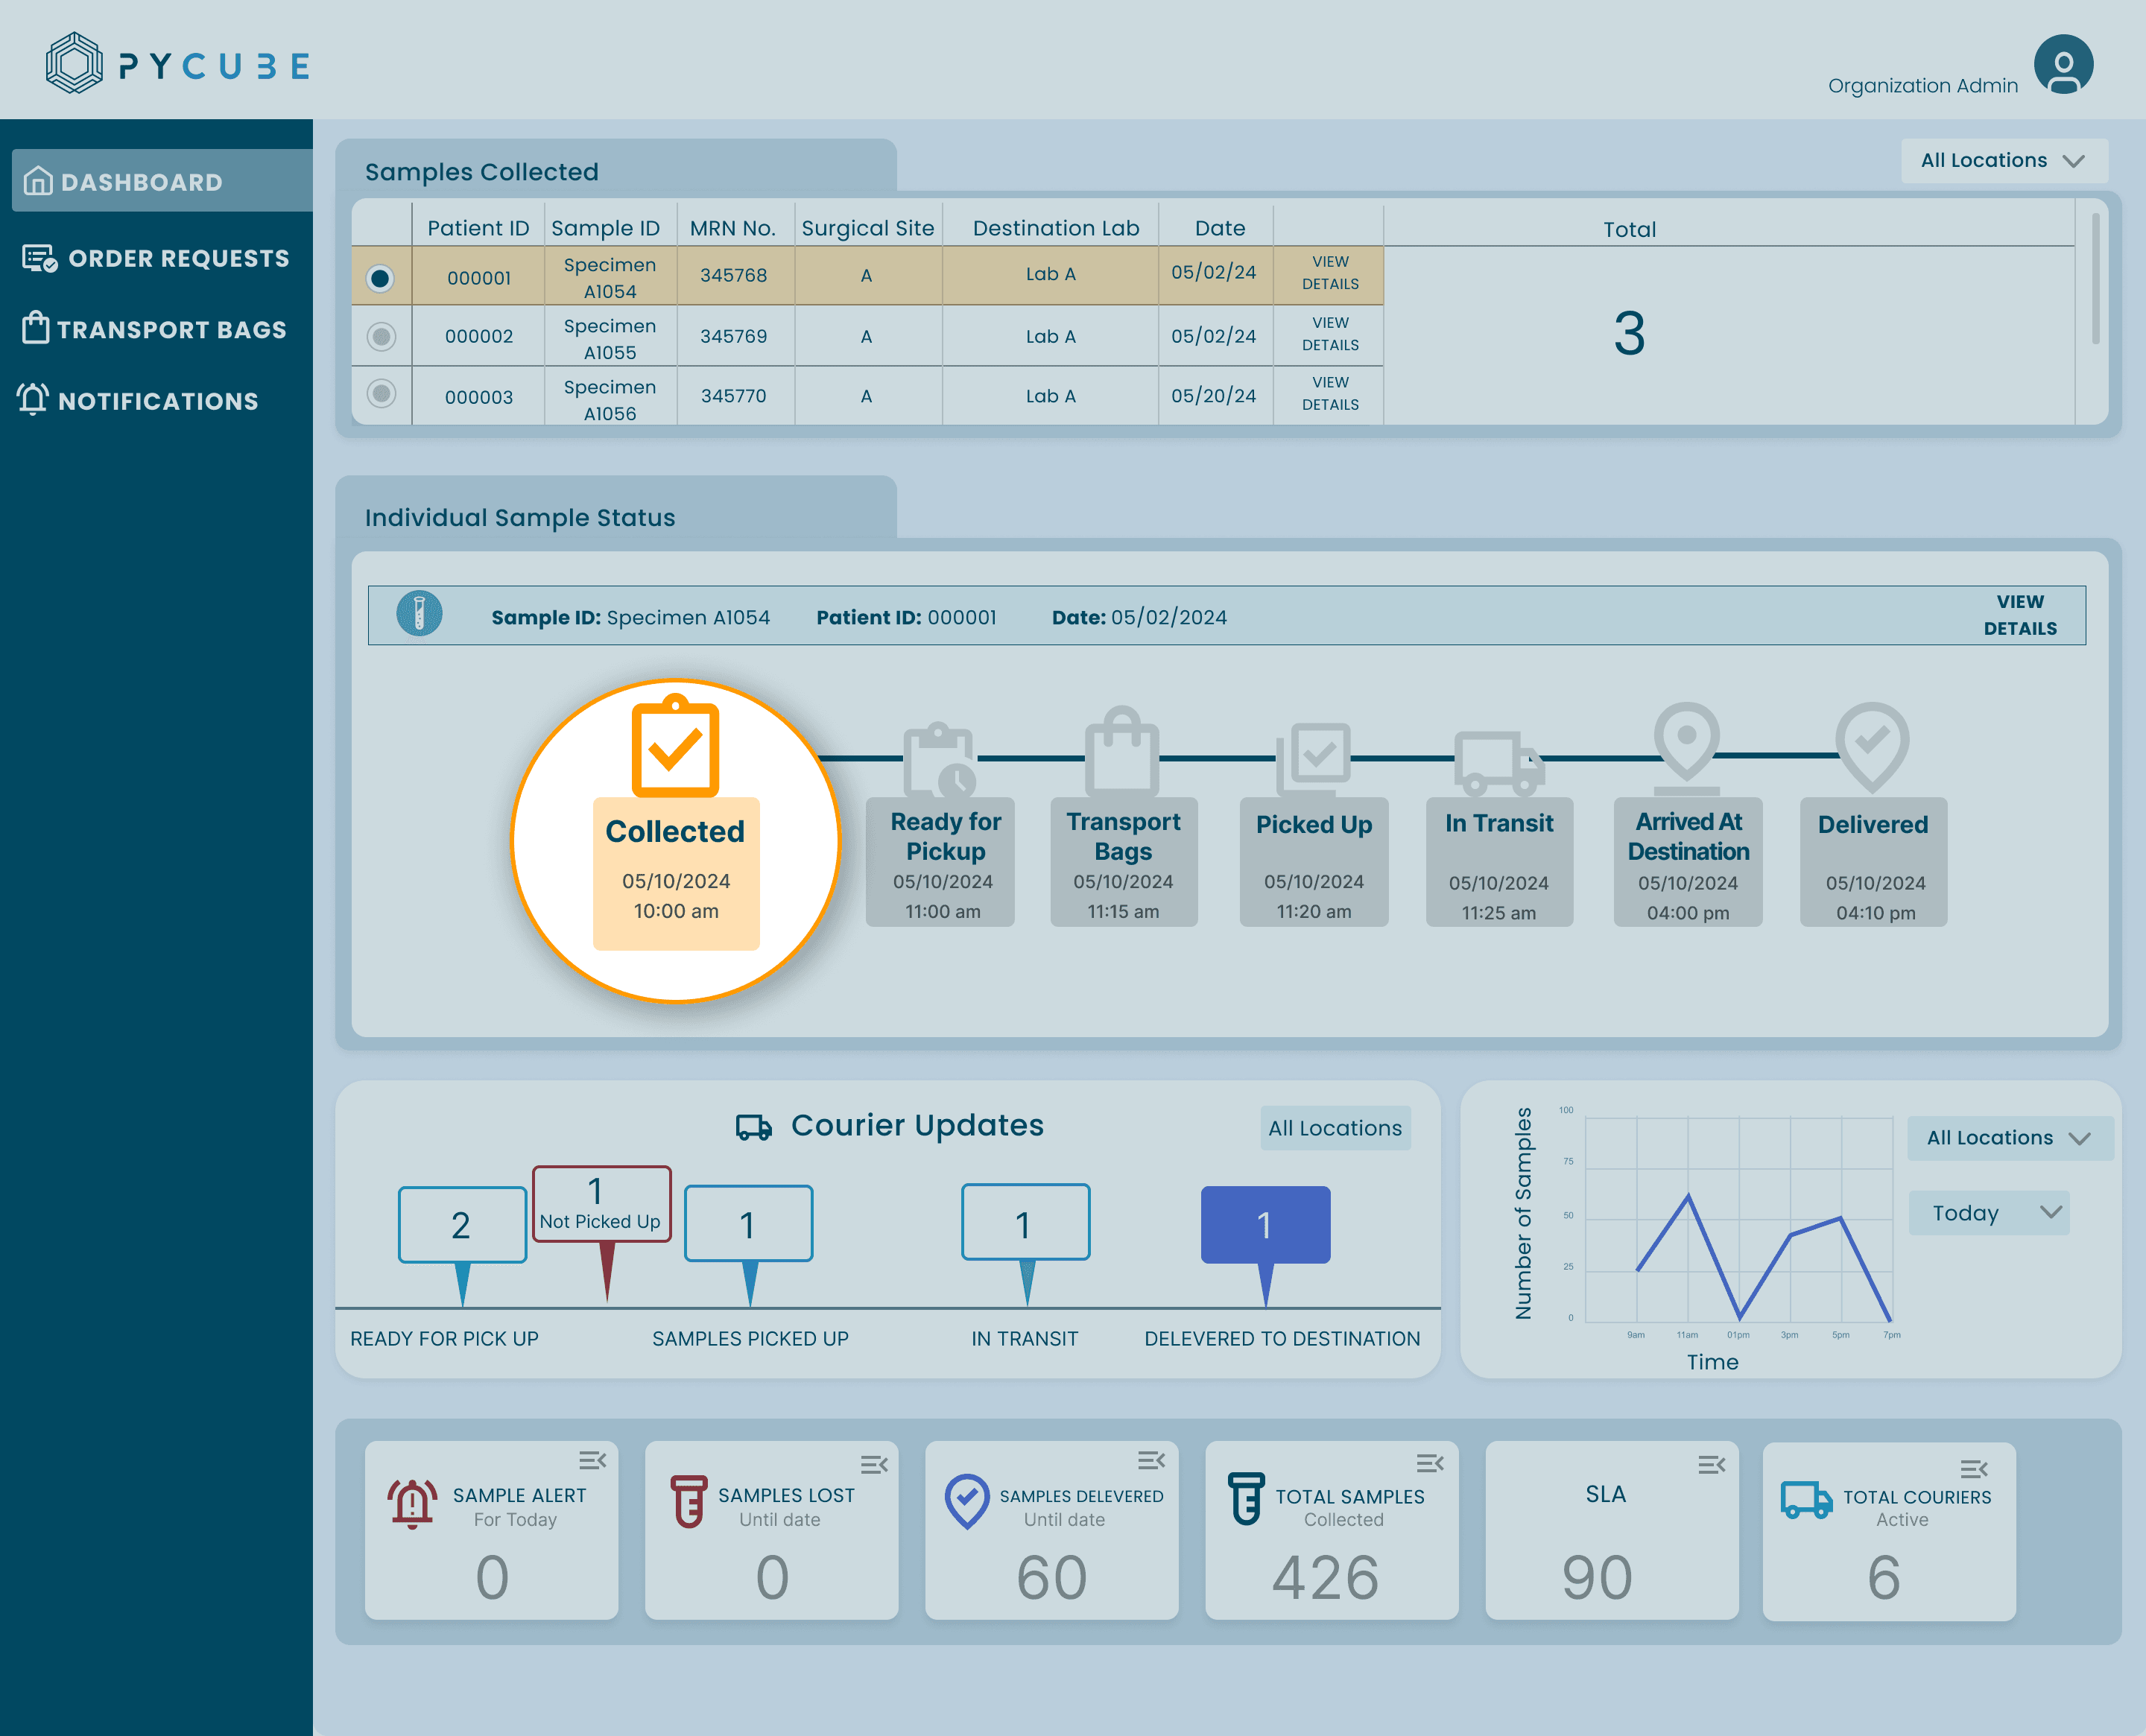Click the Dashboard home icon
This screenshot has width=2146, height=1736.
[x=38, y=181]
